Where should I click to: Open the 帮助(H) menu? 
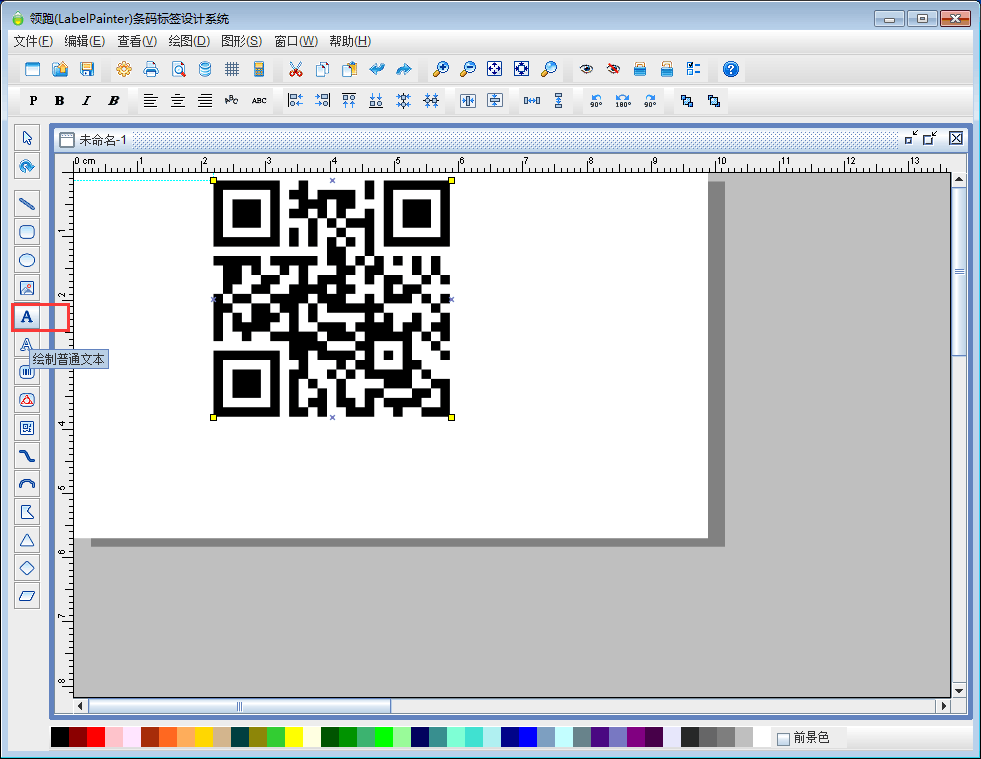[350, 41]
